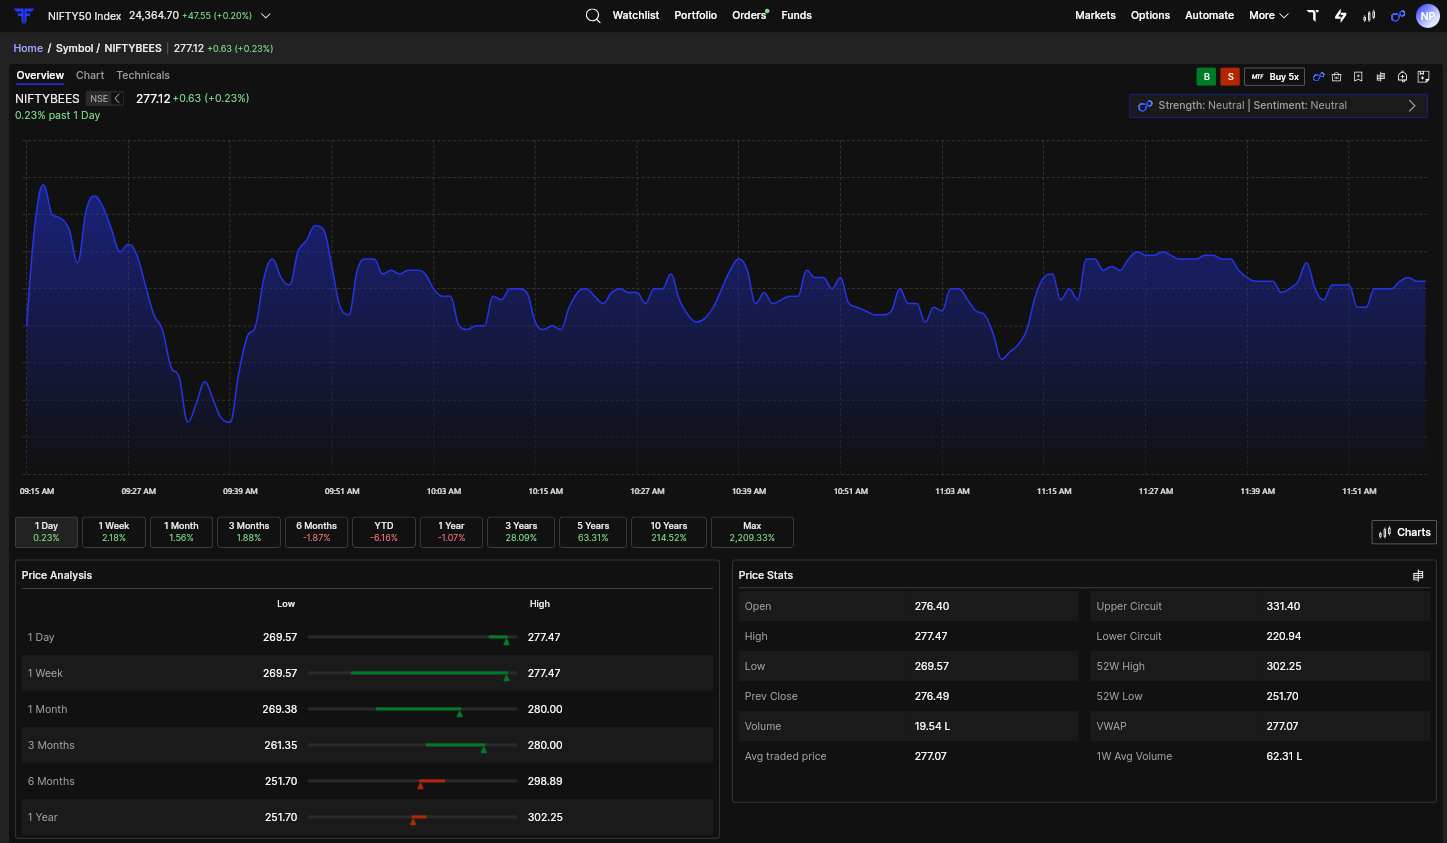This screenshot has width=1447, height=843.
Task: Select the 1 Month 1.56% range button
Action: pos(182,532)
